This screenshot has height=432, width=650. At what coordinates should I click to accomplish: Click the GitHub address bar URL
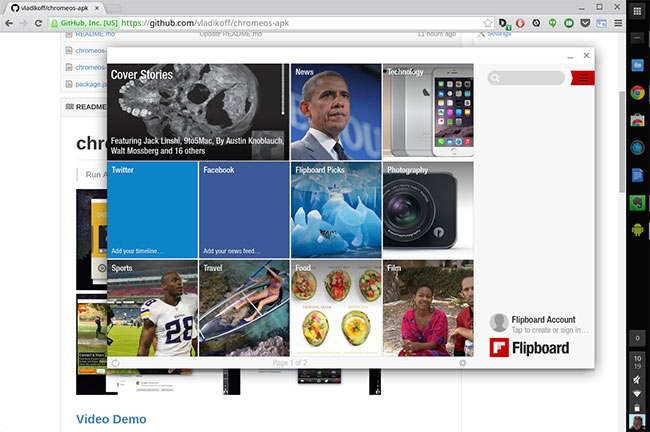pos(205,23)
